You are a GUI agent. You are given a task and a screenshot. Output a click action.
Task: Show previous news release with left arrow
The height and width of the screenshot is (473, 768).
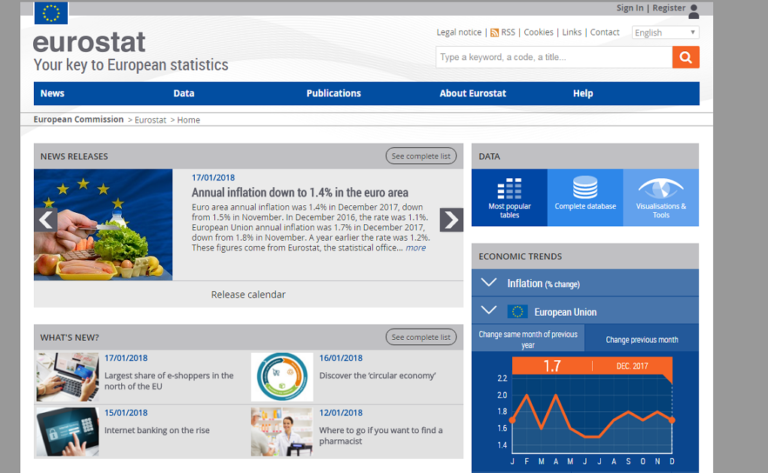pos(46,220)
